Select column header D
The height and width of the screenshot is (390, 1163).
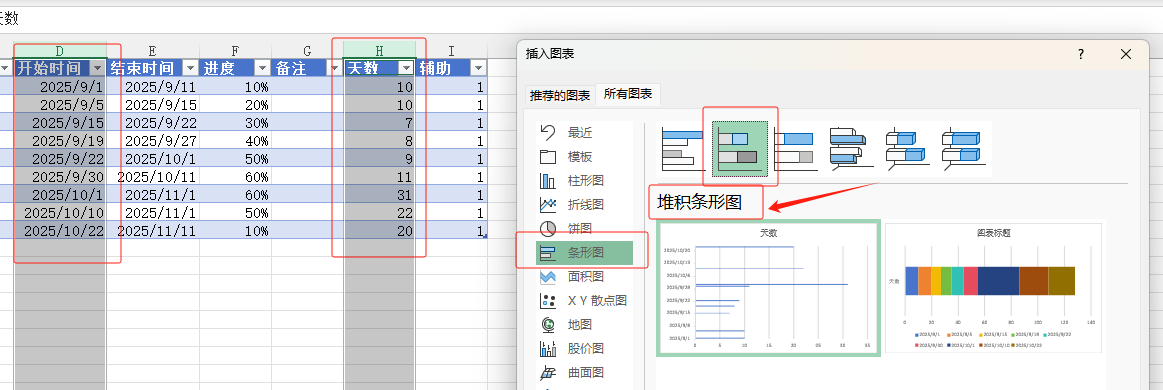click(61, 50)
